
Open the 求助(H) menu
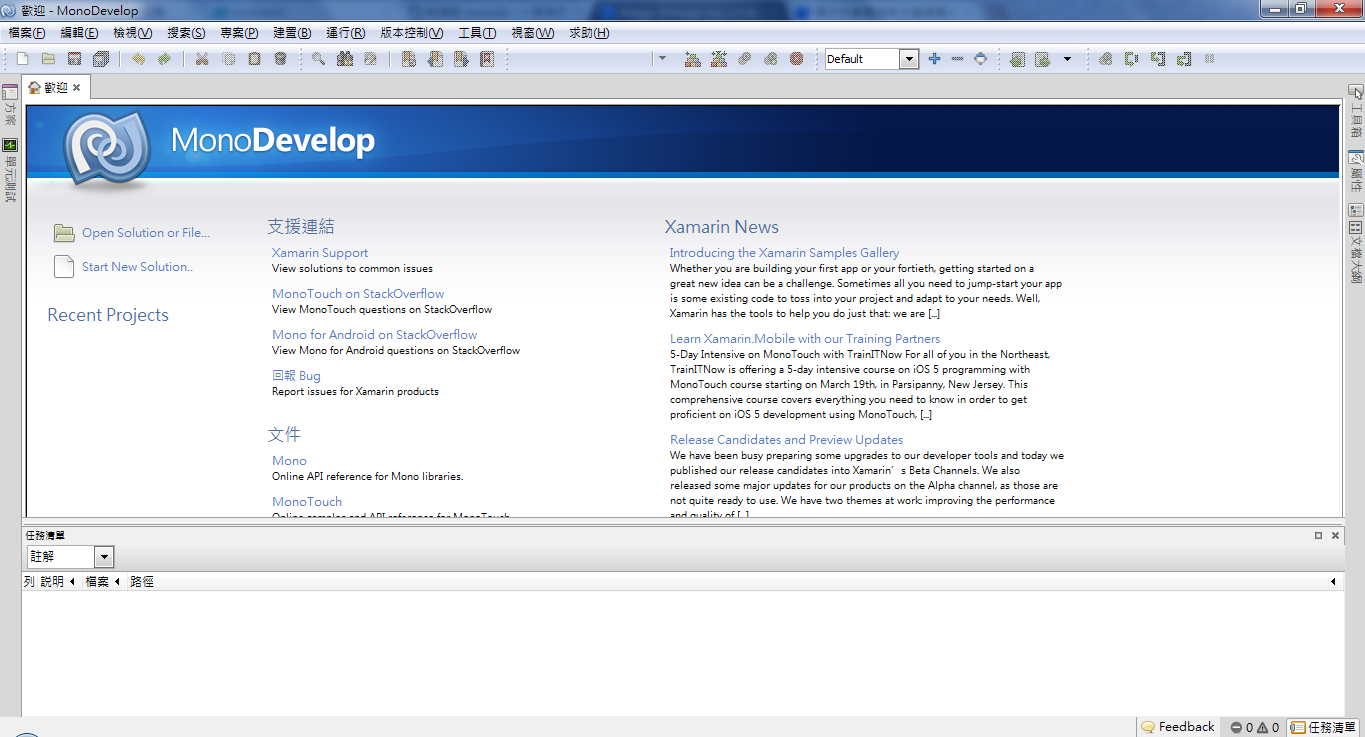pos(589,33)
